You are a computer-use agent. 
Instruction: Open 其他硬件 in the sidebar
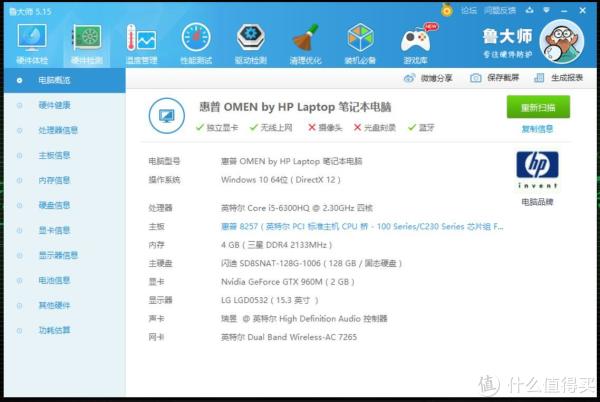65,305
